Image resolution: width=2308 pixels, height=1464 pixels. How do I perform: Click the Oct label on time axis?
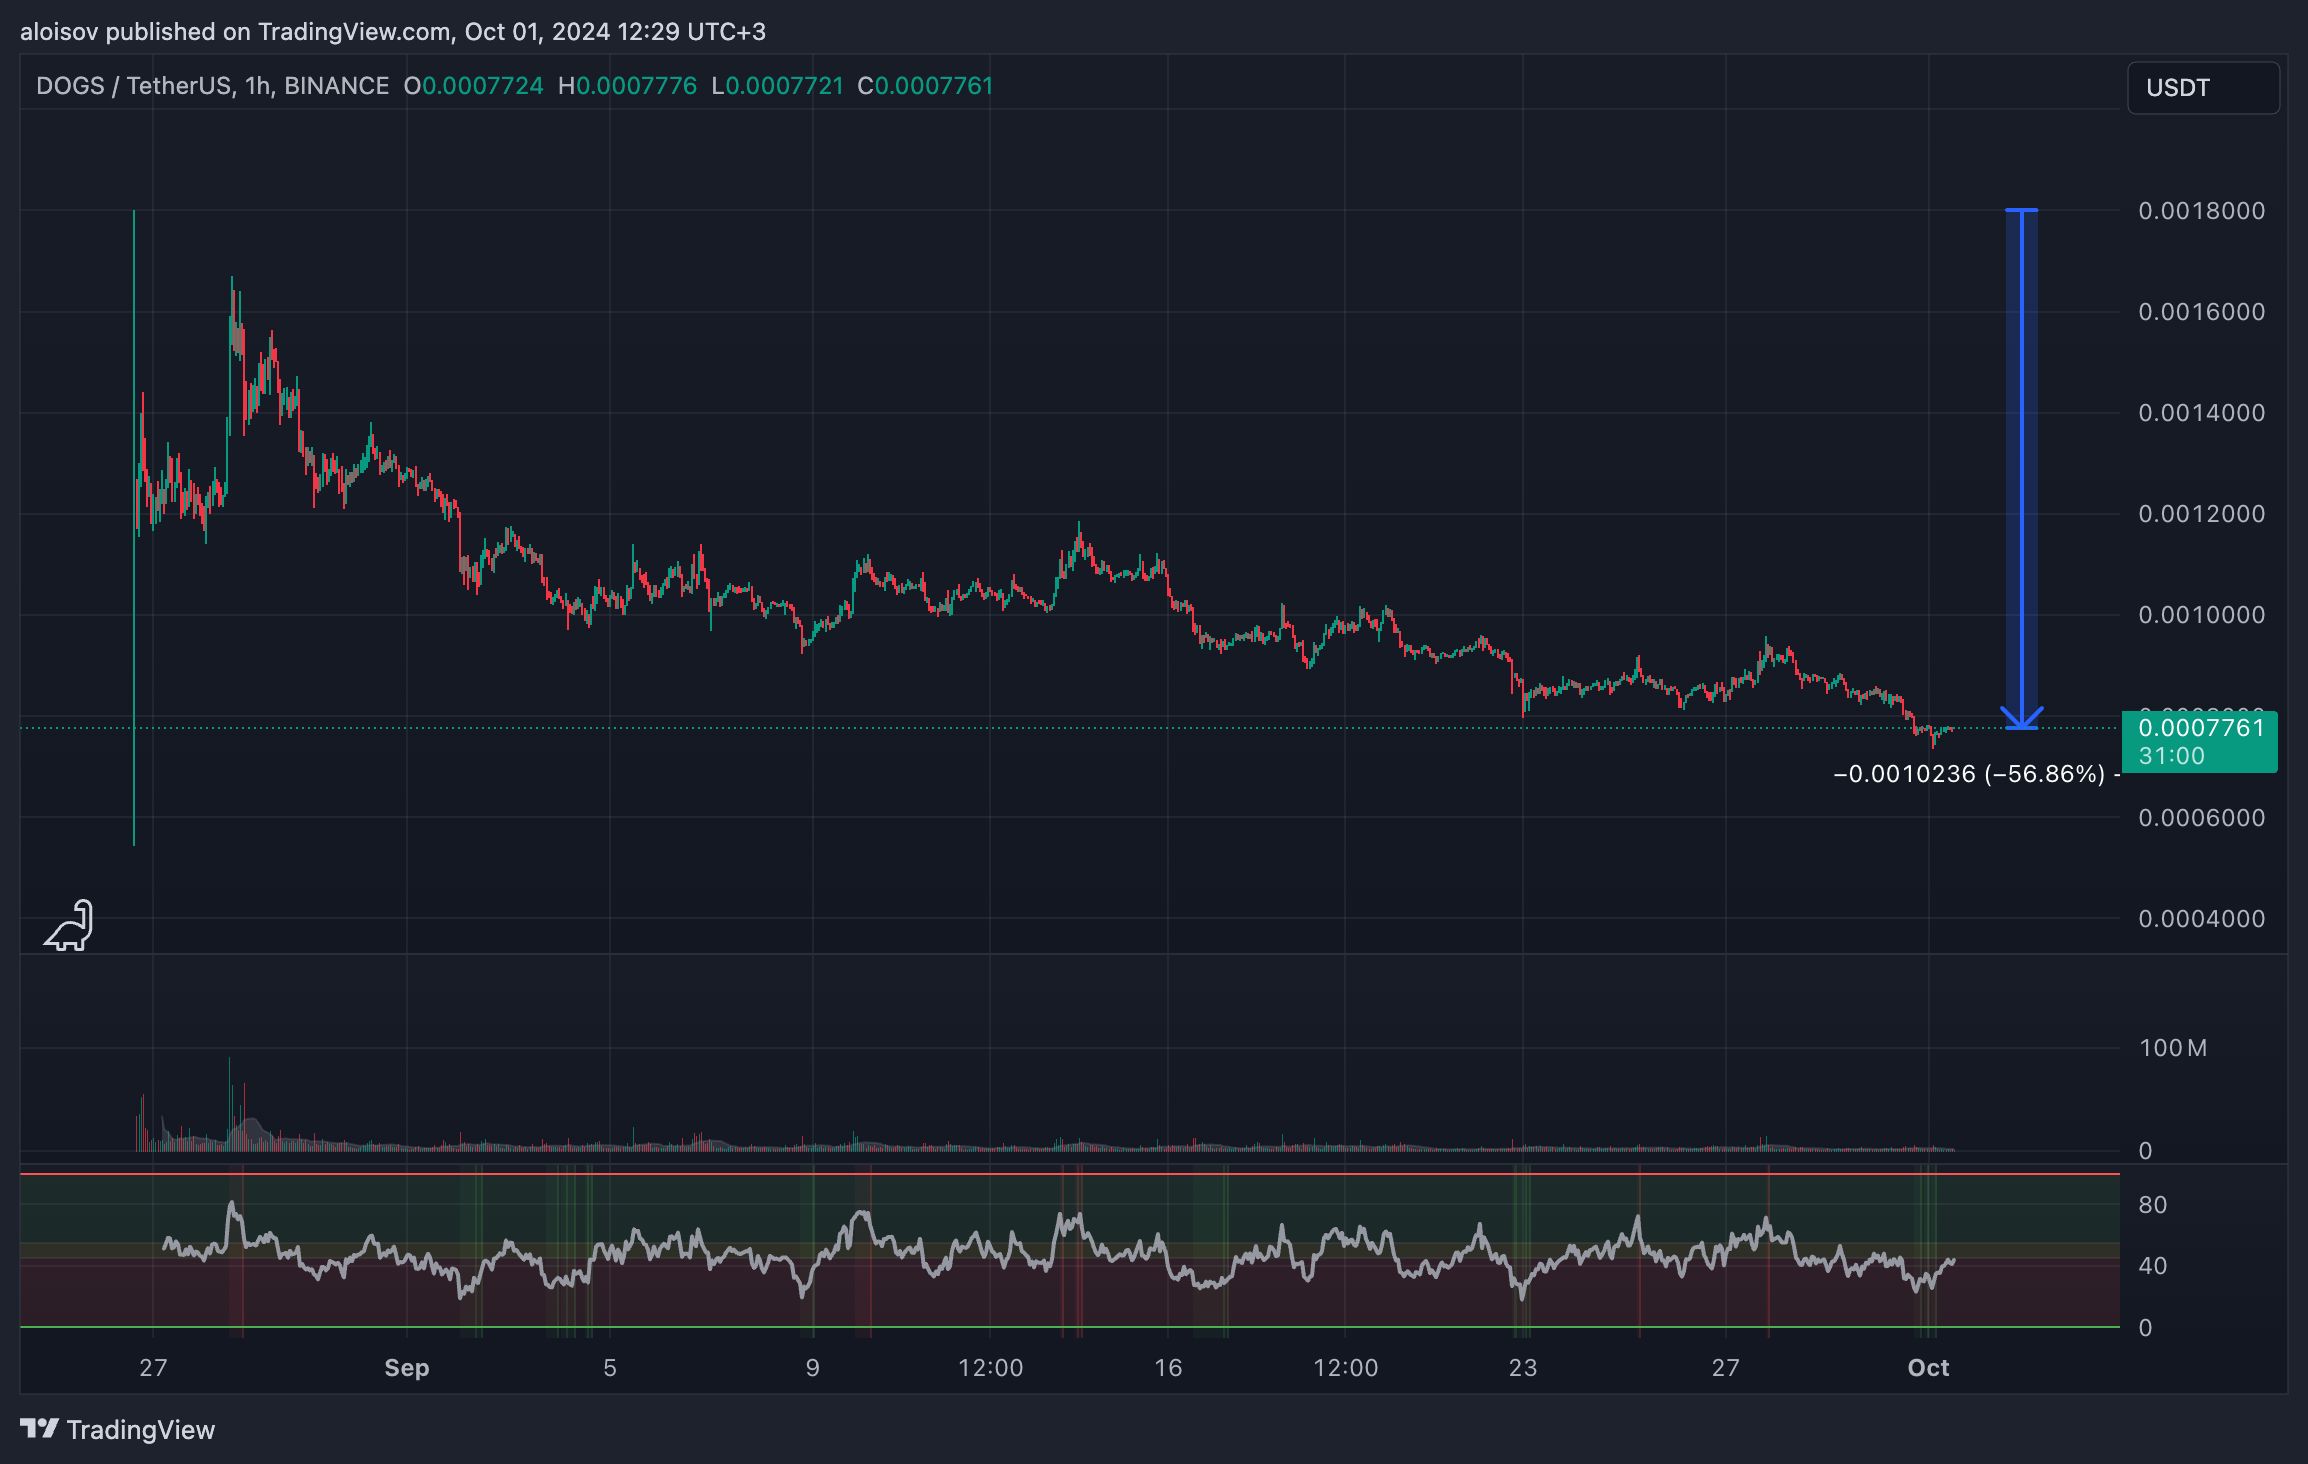tap(1928, 1368)
